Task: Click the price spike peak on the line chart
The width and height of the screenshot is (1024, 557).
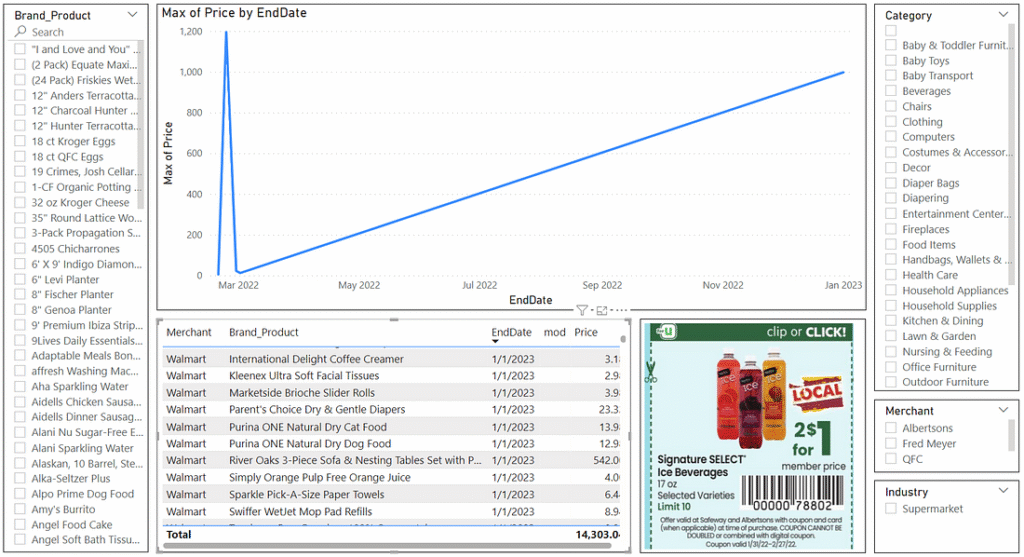Action: tap(226, 32)
